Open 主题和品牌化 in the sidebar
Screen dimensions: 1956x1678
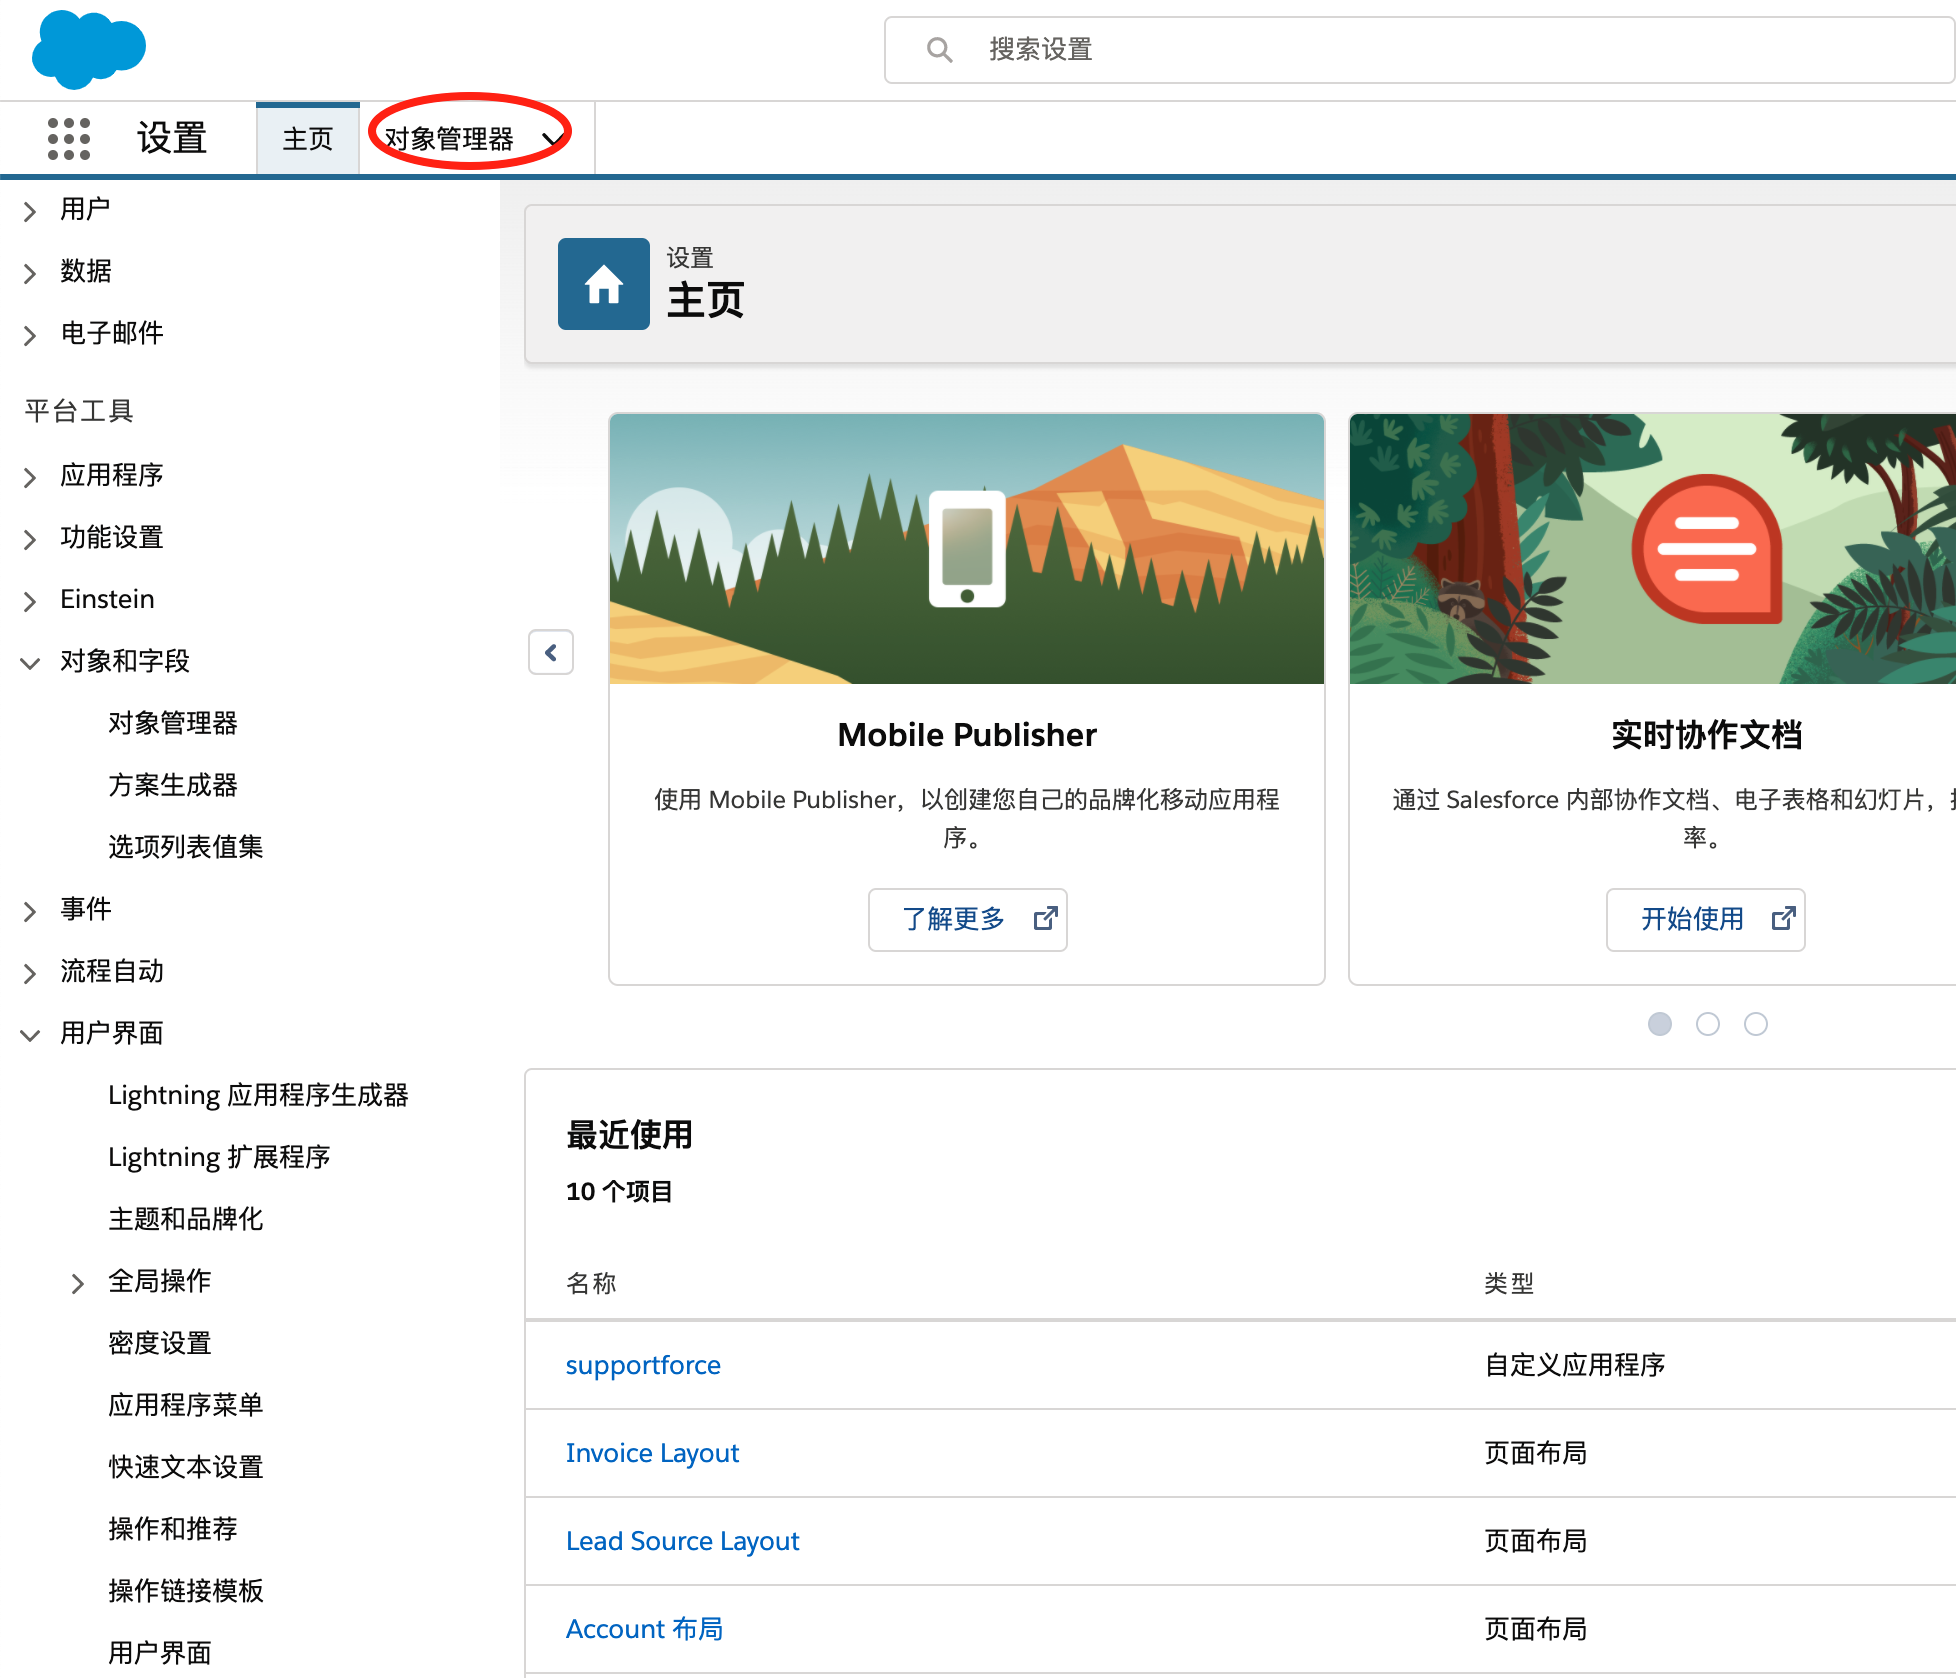[186, 1218]
